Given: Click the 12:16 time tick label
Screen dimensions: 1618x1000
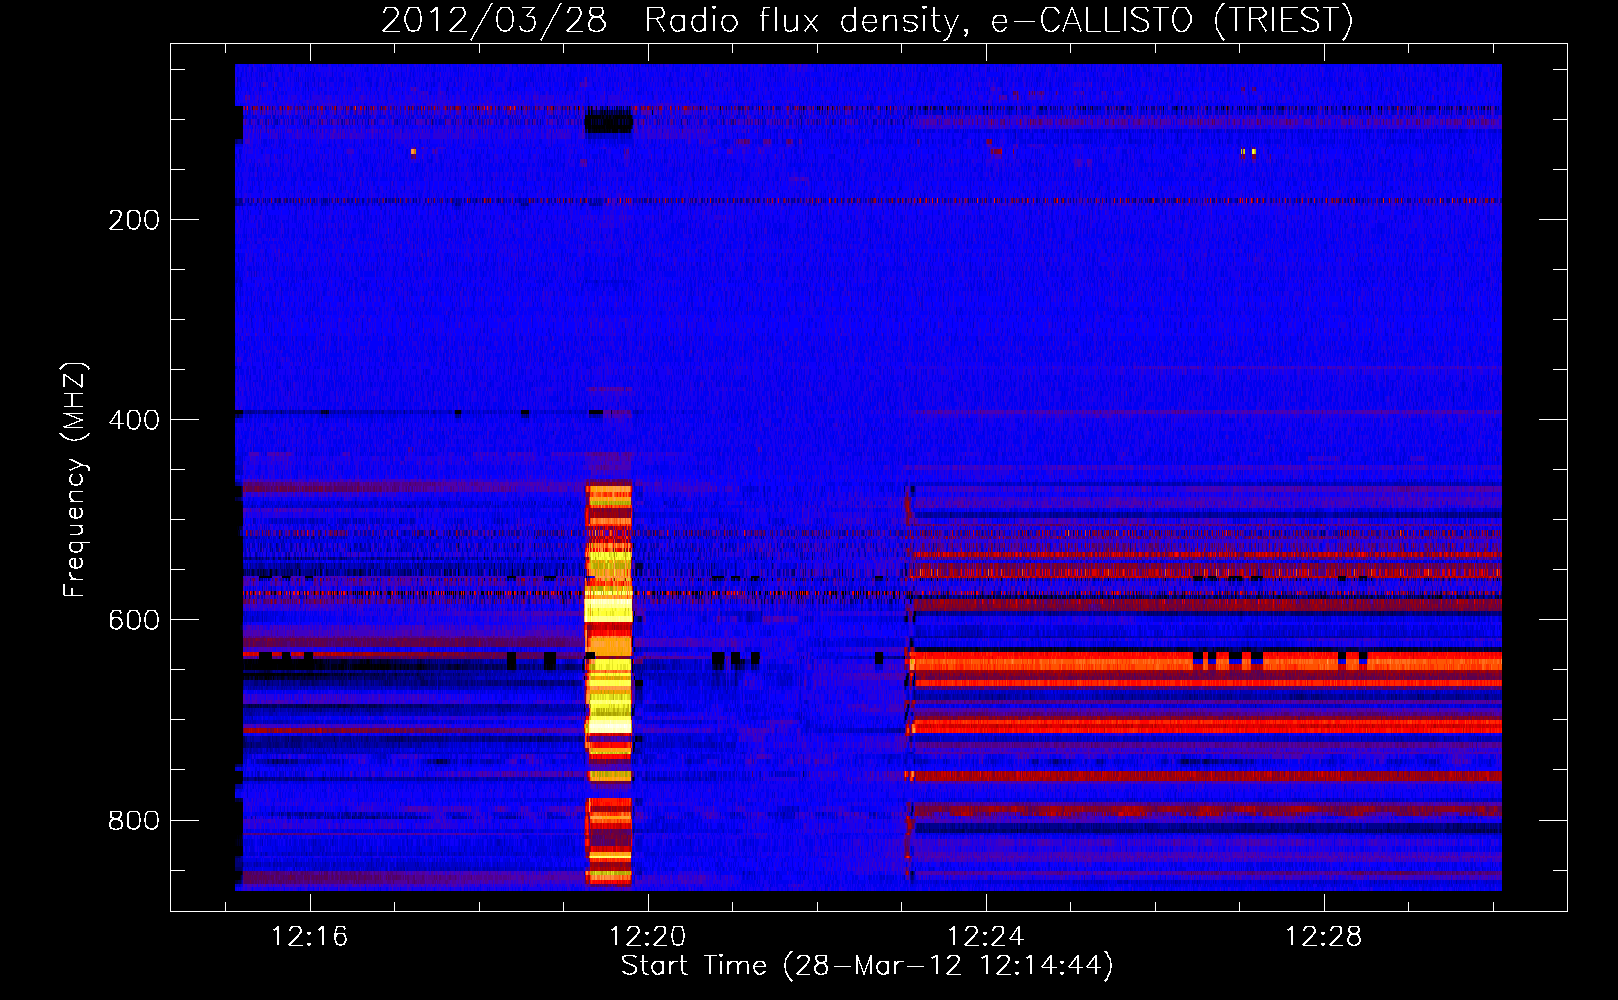Looking at the screenshot, I should 310,936.
